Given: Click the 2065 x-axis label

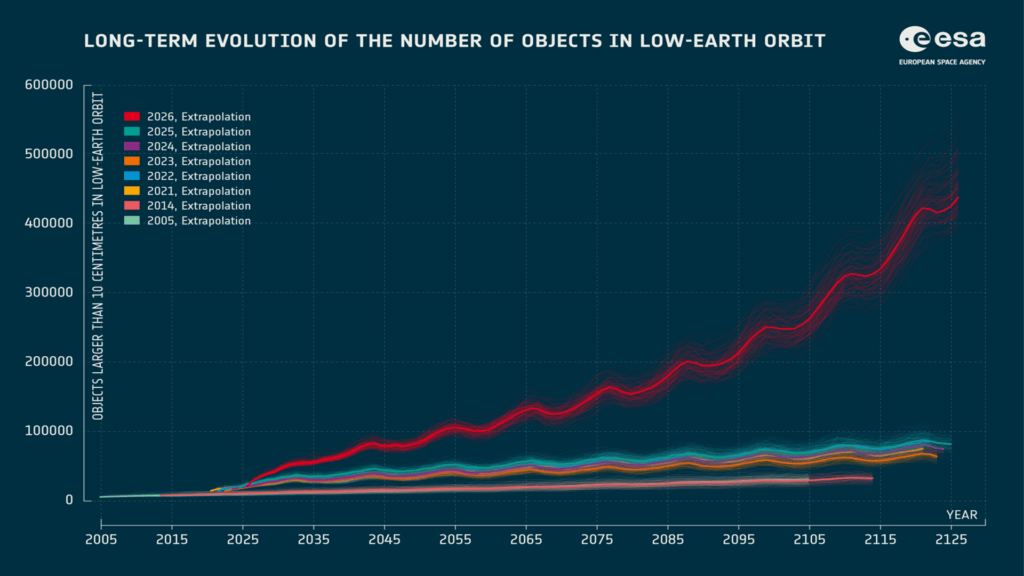Looking at the screenshot, I should [x=526, y=540].
